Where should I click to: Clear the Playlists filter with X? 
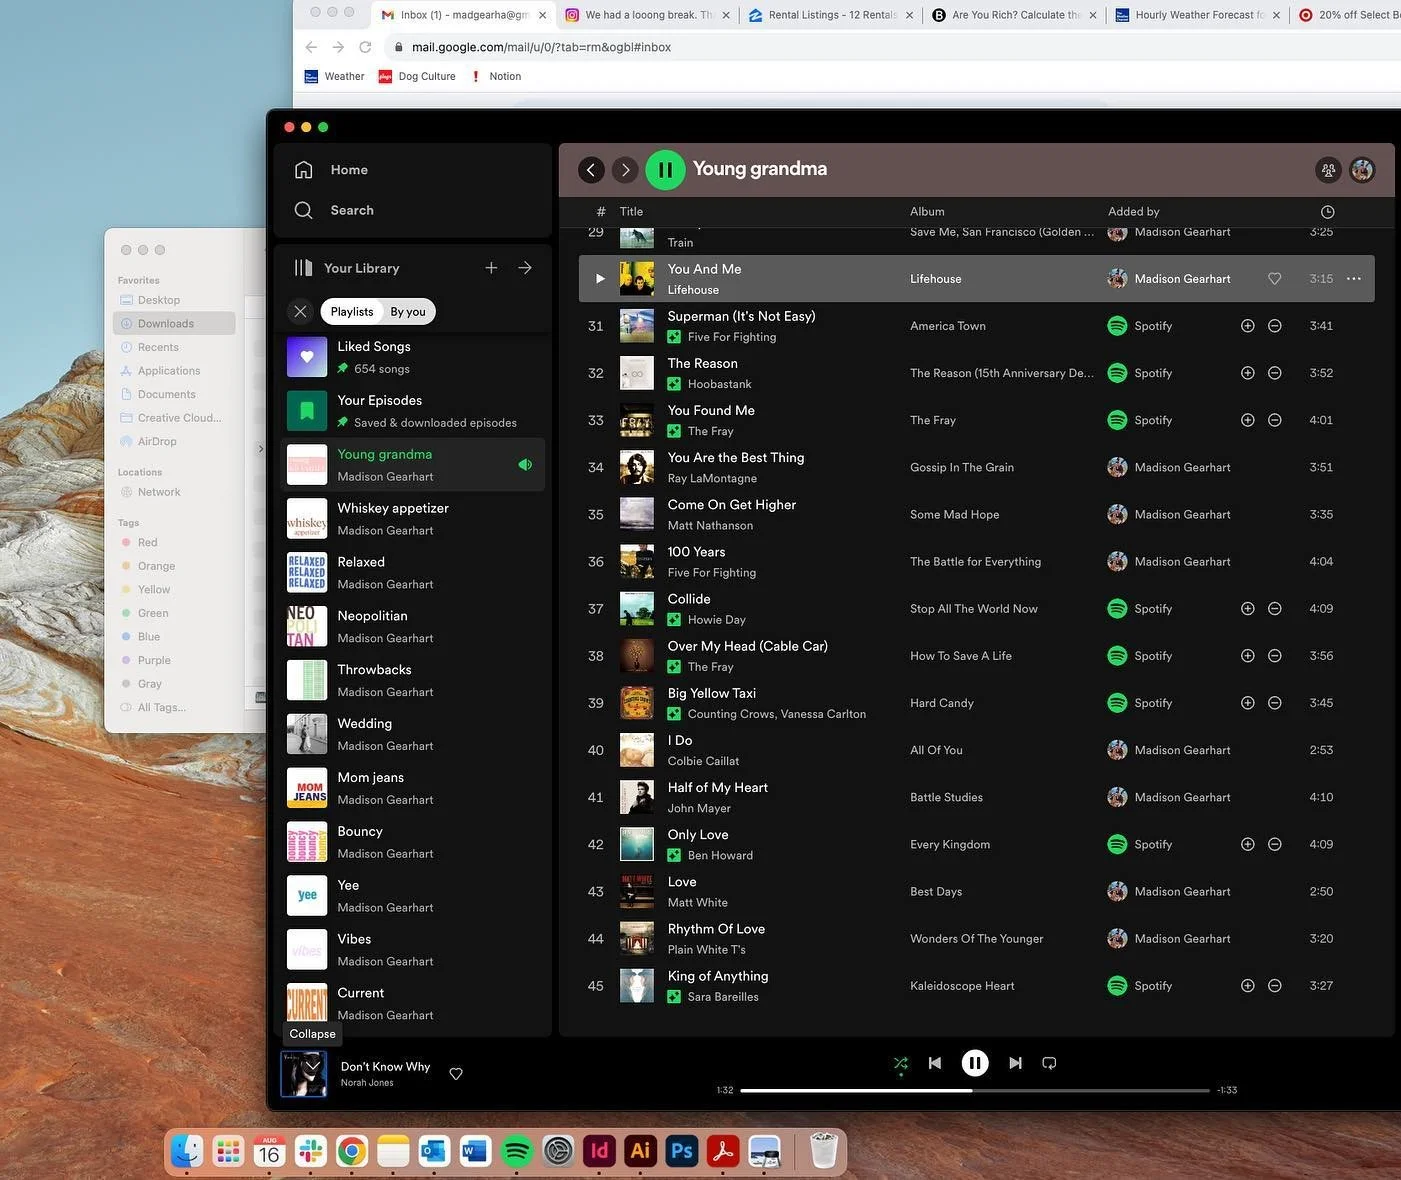point(300,312)
